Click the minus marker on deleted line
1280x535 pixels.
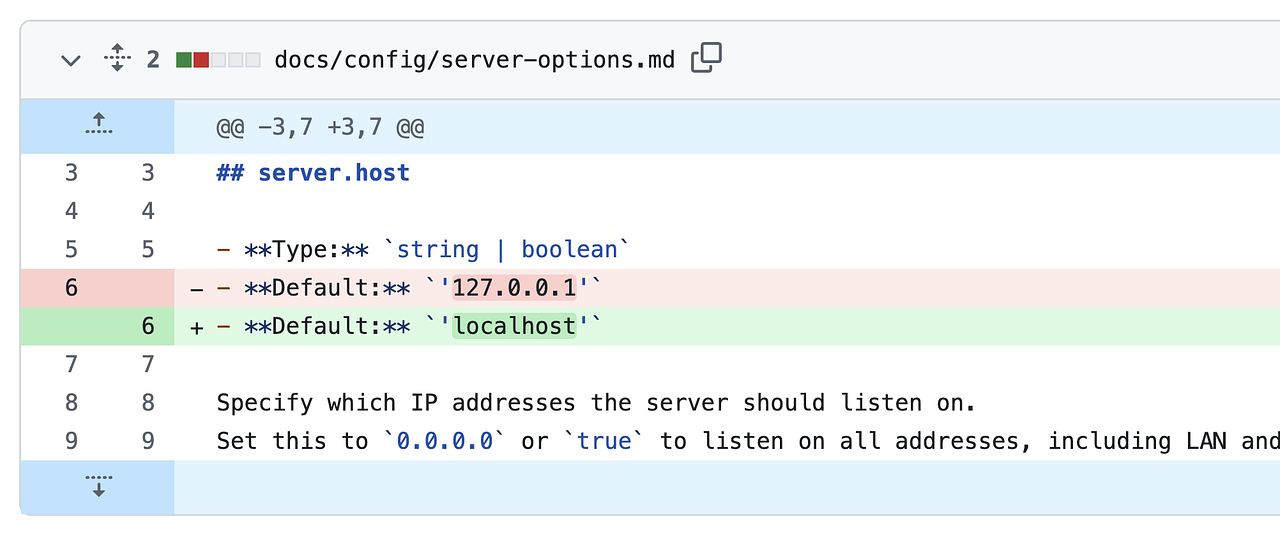pyautogui.click(x=197, y=289)
